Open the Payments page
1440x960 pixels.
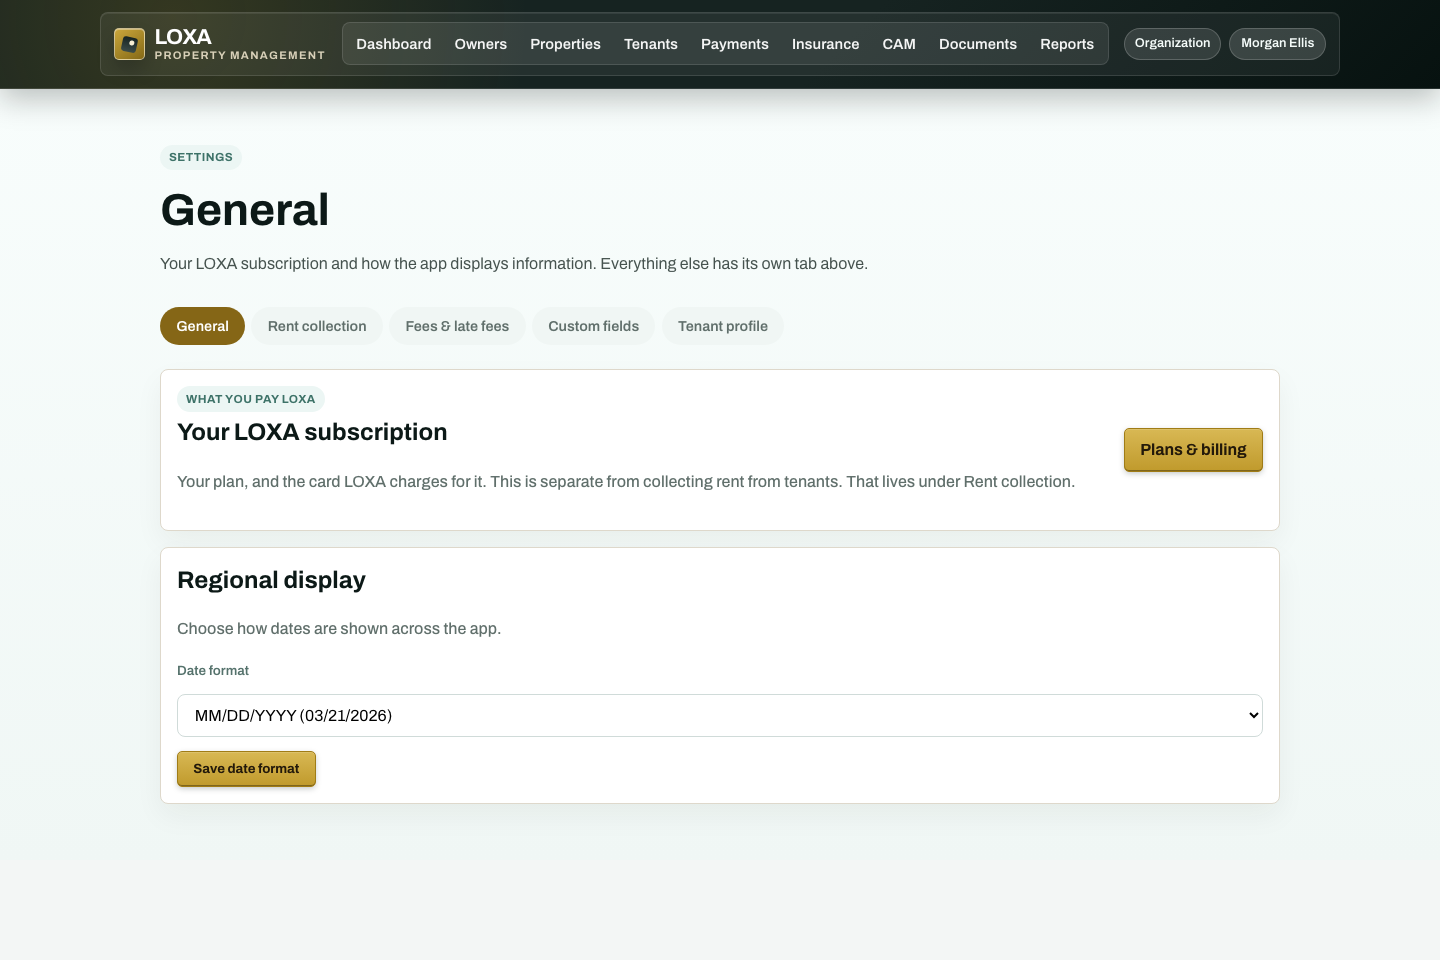coord(735,44)
